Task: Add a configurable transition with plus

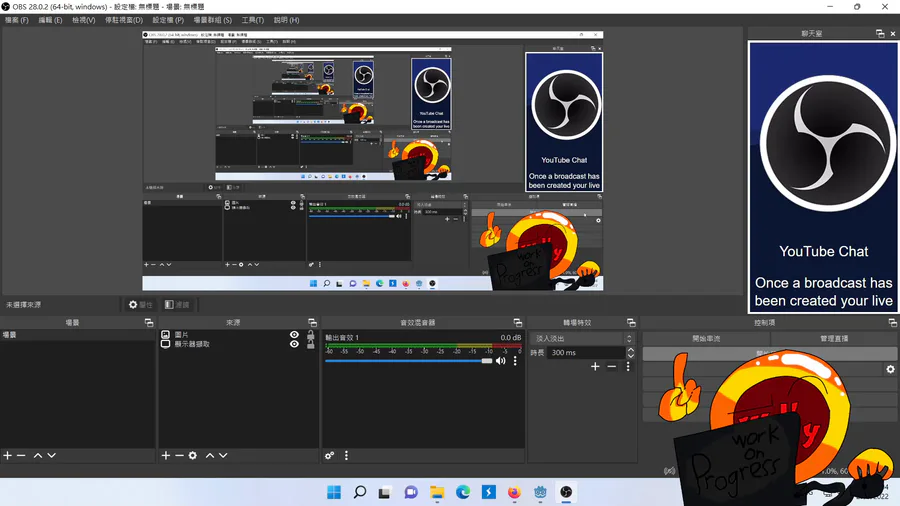Action: (x=595, y=367)
